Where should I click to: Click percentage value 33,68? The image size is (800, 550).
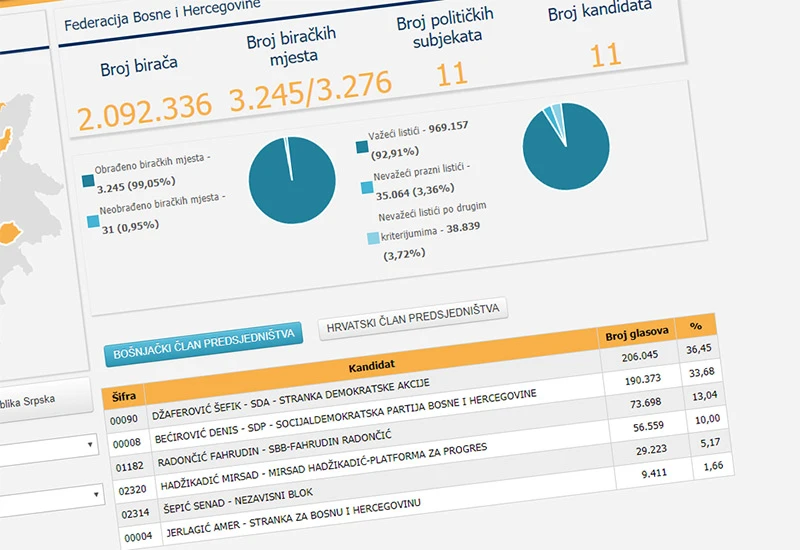click(702, 372)
